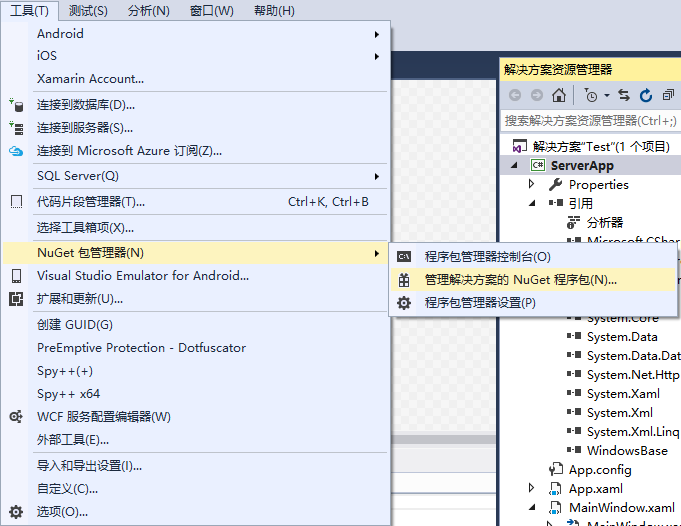Open the 帮助(H) menu
The height and width of the screenshot is (526, 681).
point(274,10)
